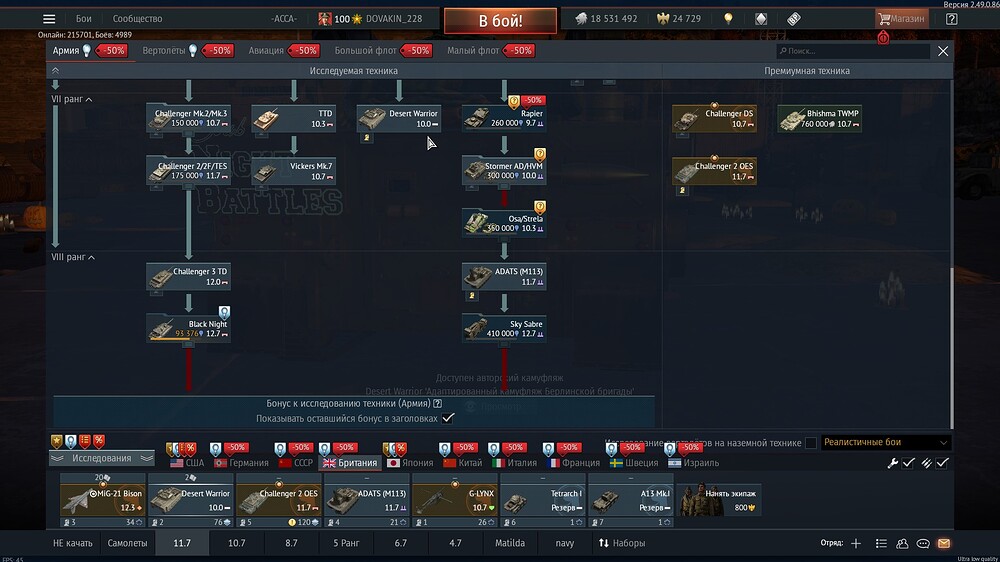Click the golden eagles currency icon
Screen dimensions: 1000x562
coord(661,19)
